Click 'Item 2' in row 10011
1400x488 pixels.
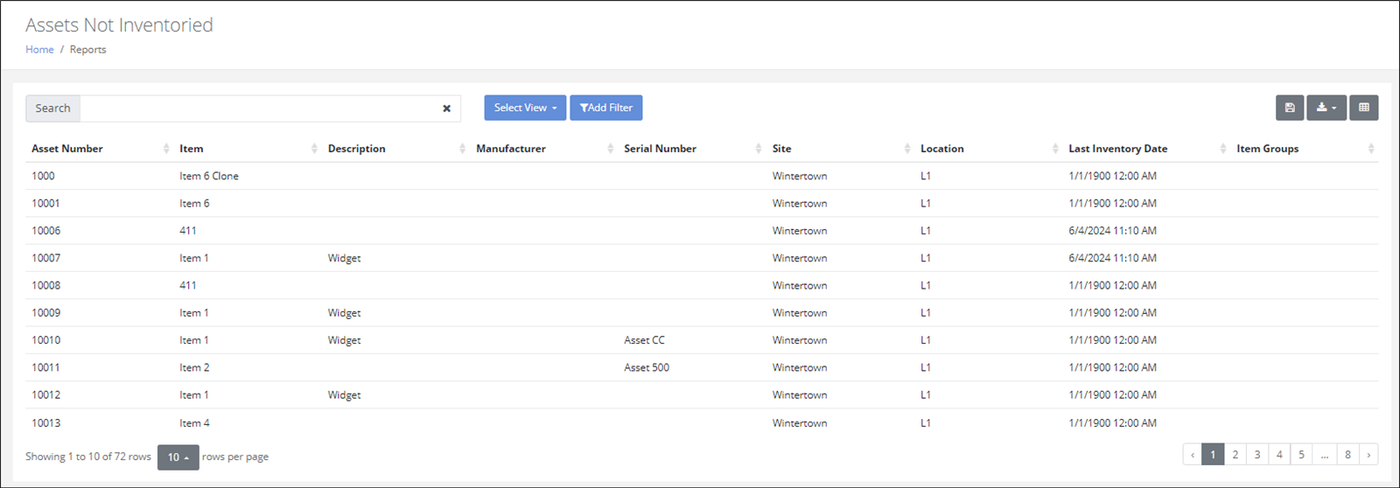pyautogui.click(x=194, y=367)
